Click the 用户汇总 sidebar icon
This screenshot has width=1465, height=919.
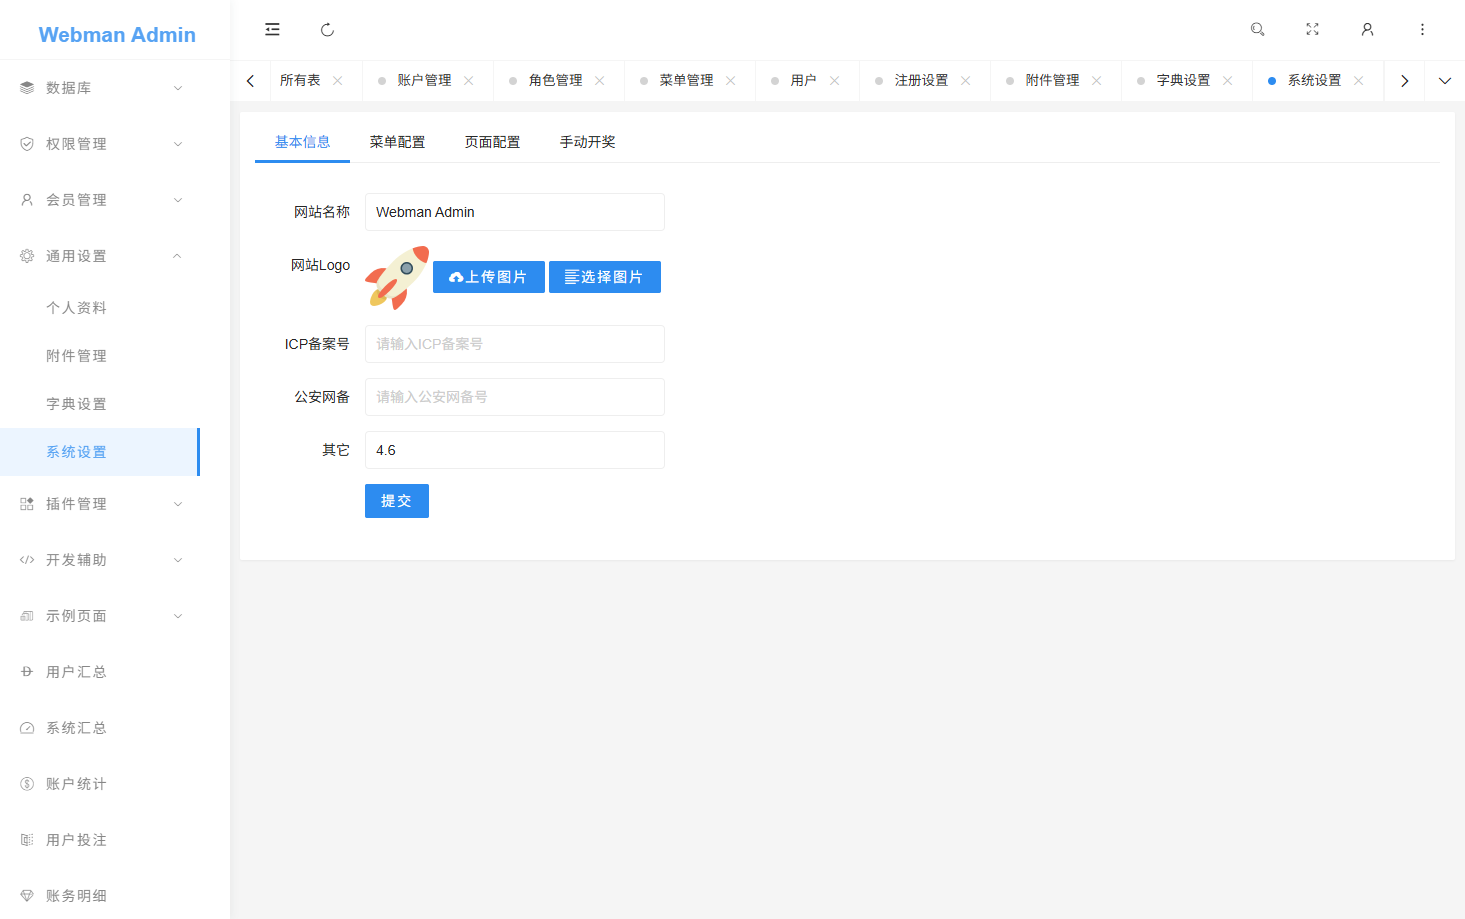[x=26, y=671]
